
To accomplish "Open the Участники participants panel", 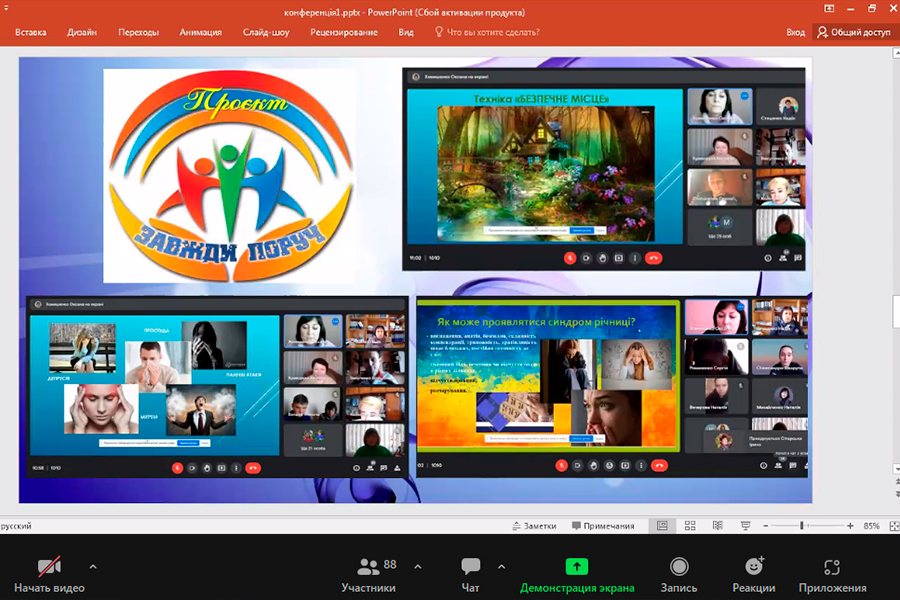I will point(368,568).
